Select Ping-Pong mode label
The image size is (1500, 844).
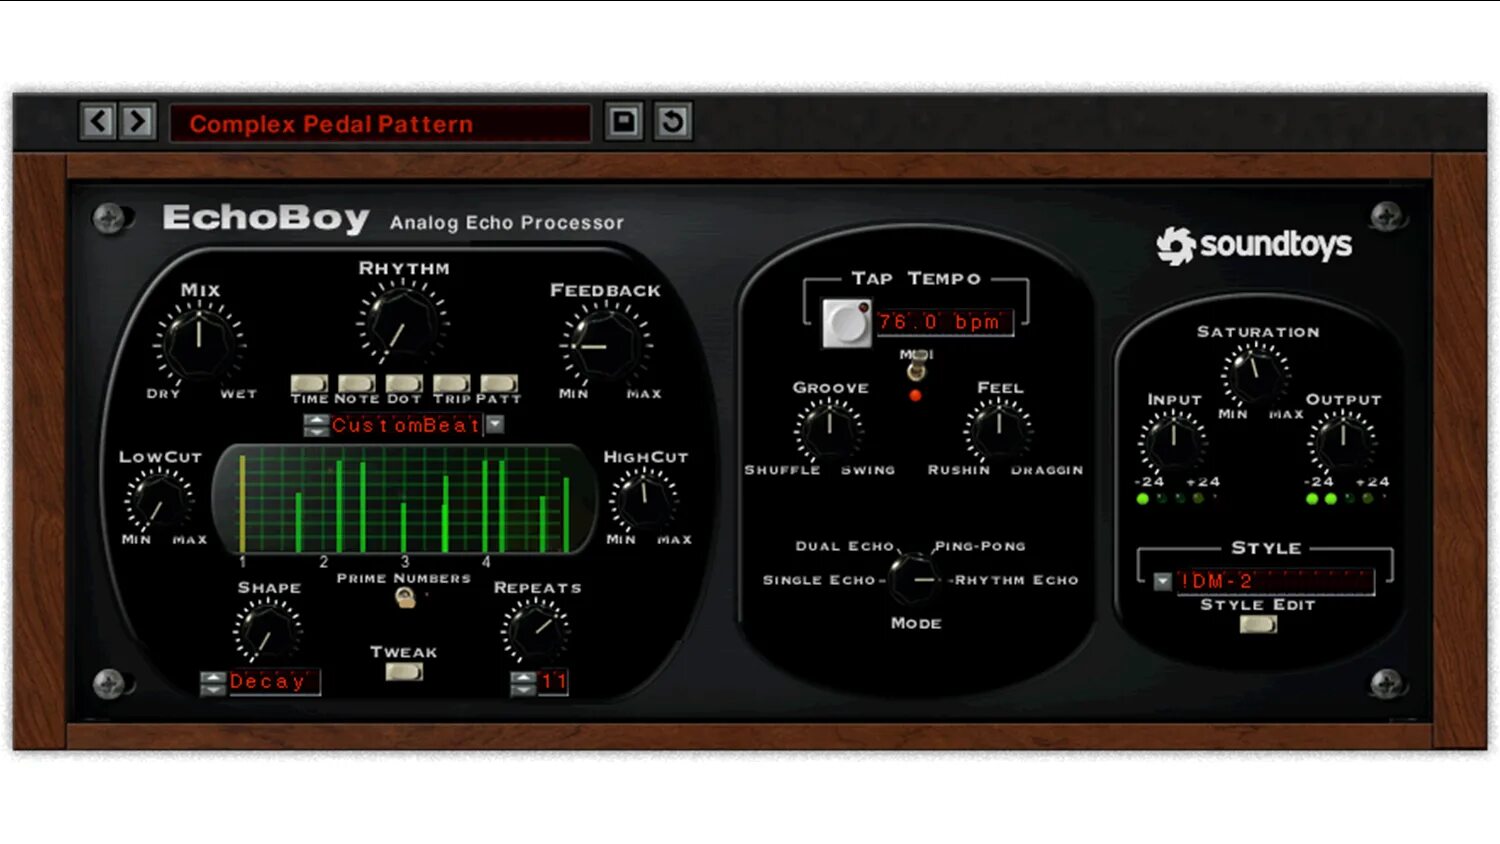pyautogui.click(x=980, y=546)
